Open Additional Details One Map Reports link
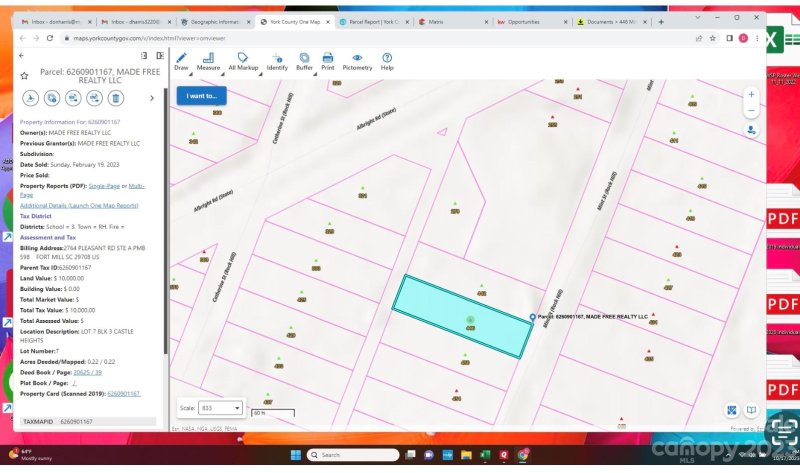This screenshot has width=800, height=473. point(79,205)
